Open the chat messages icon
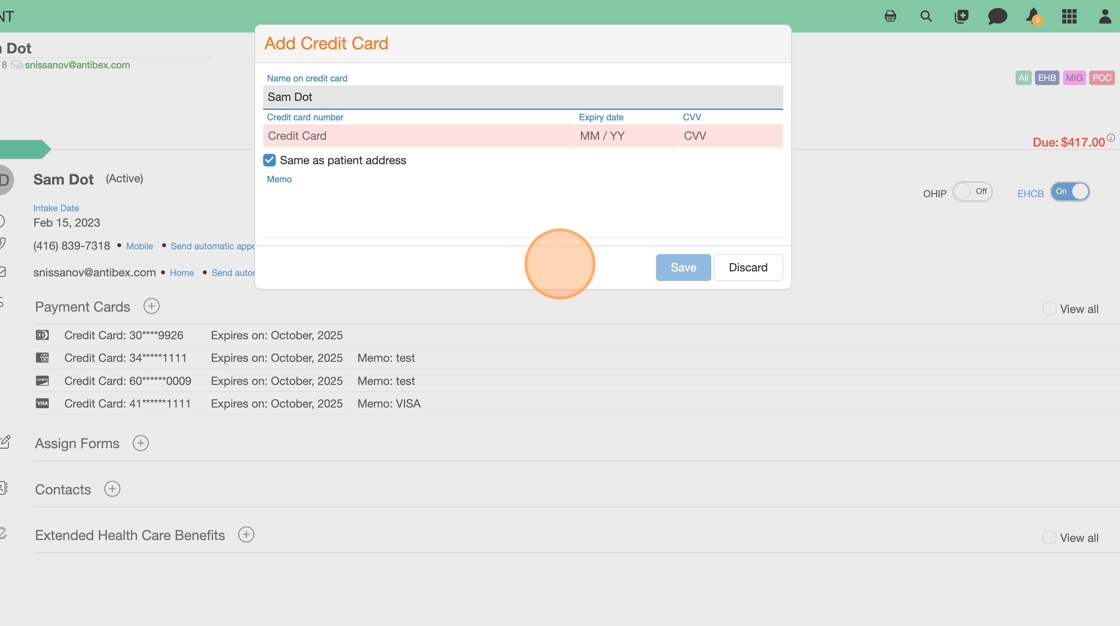Viewport: 1120px width, 626px height. (997, 16)
